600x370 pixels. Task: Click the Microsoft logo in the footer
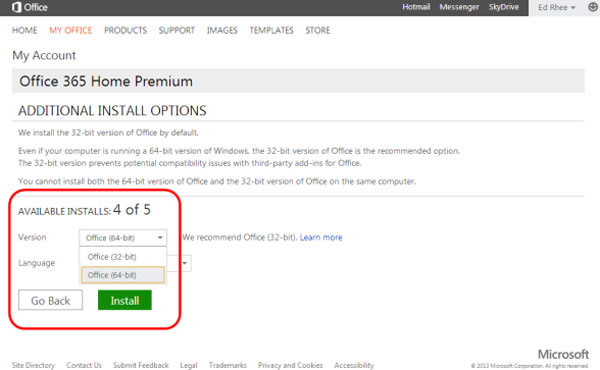point(563,354)
